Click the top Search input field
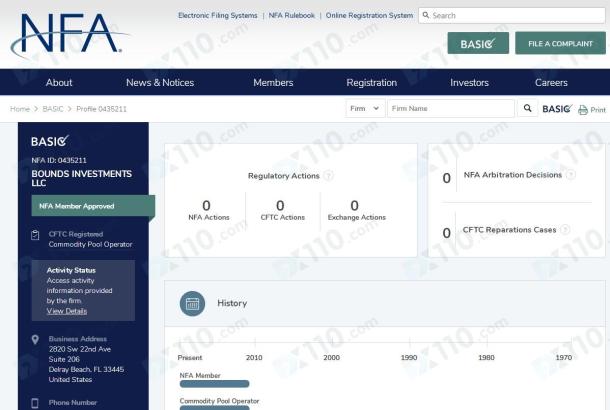This screenshot has height=410, width=610. 512,16
